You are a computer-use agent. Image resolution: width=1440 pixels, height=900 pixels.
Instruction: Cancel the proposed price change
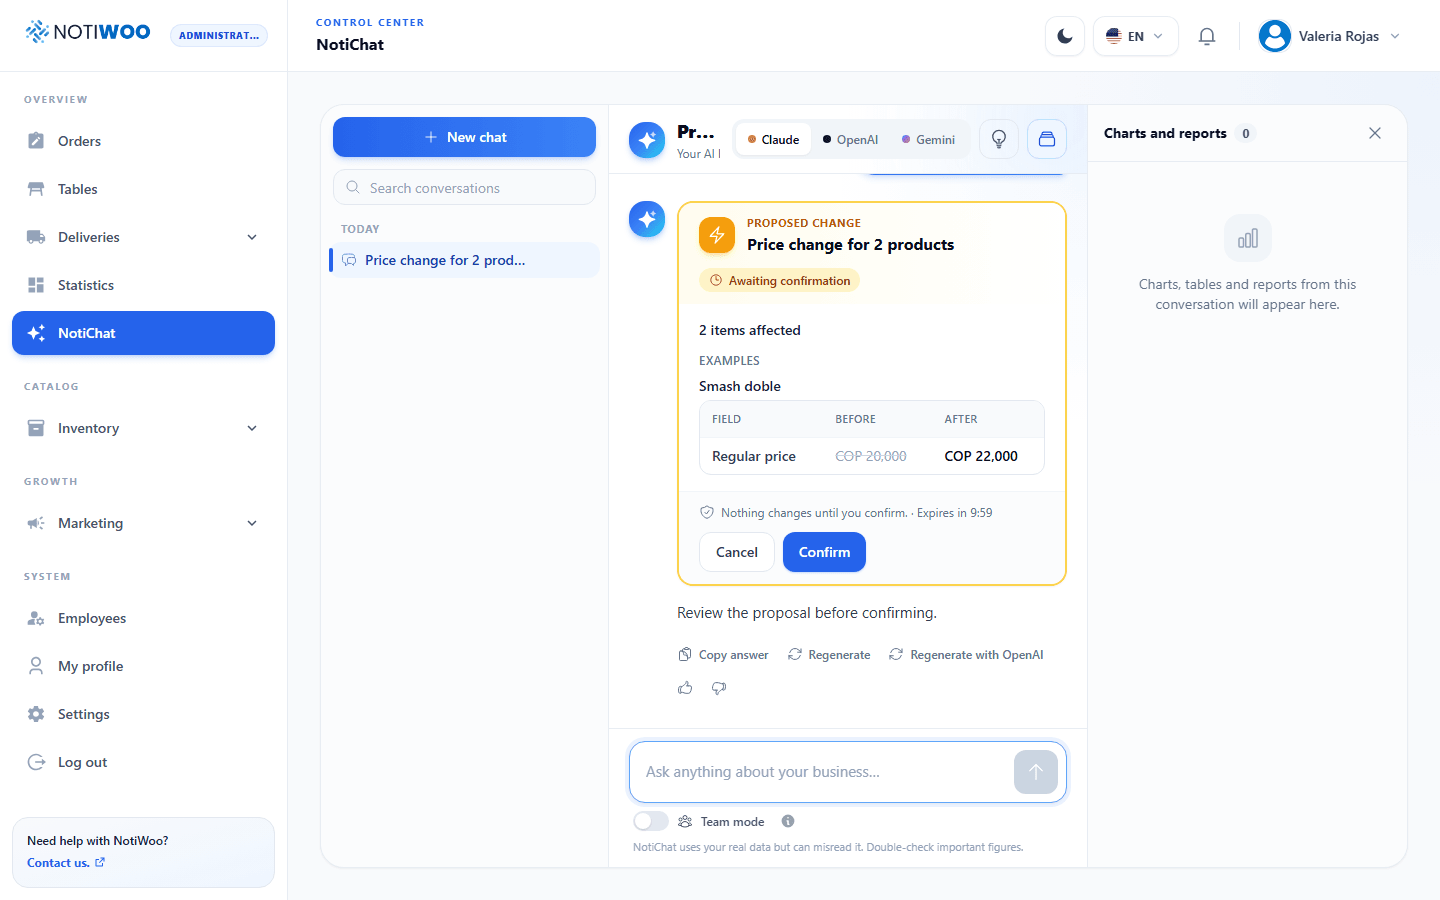[737, 552]
